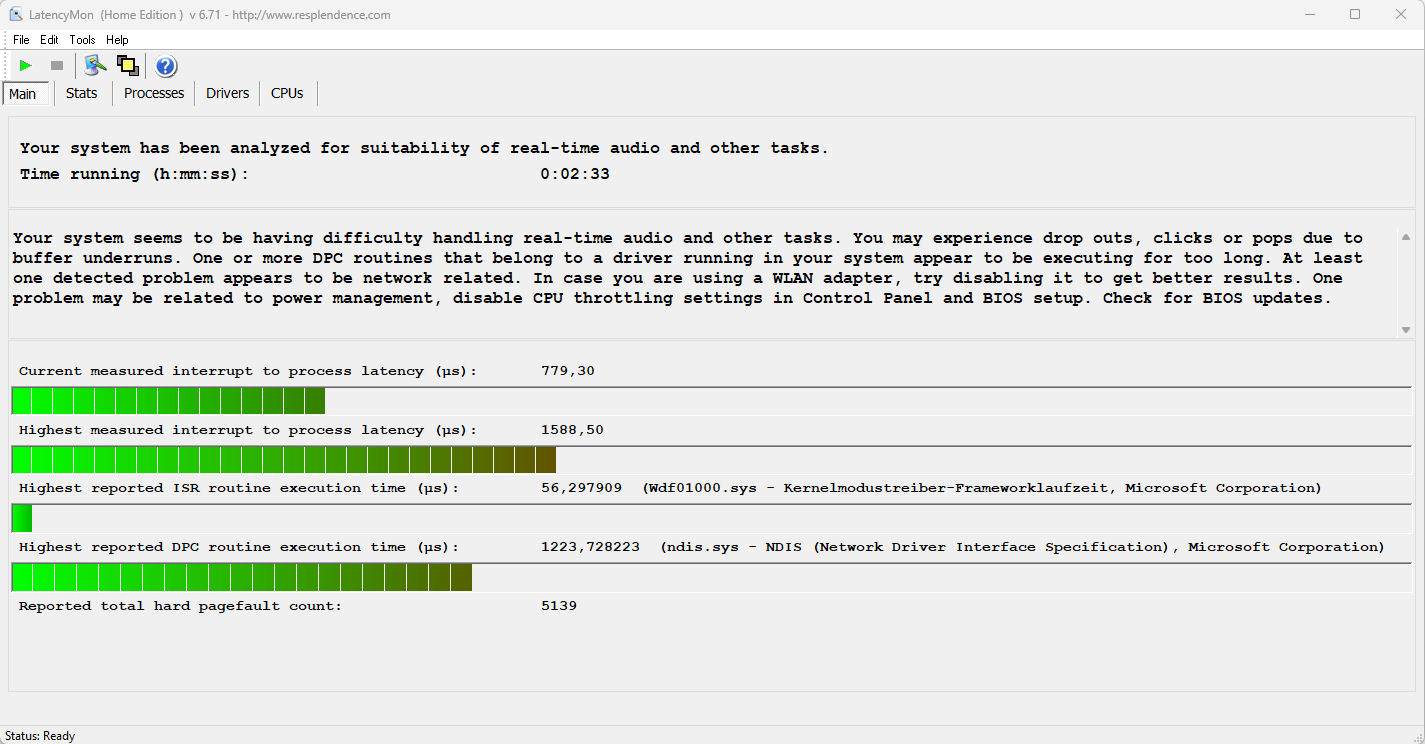Image resolution: width=1425 pixels, height=744 pixels.
Task: Open help via the blue question mark icon
Action: (166, 66)
